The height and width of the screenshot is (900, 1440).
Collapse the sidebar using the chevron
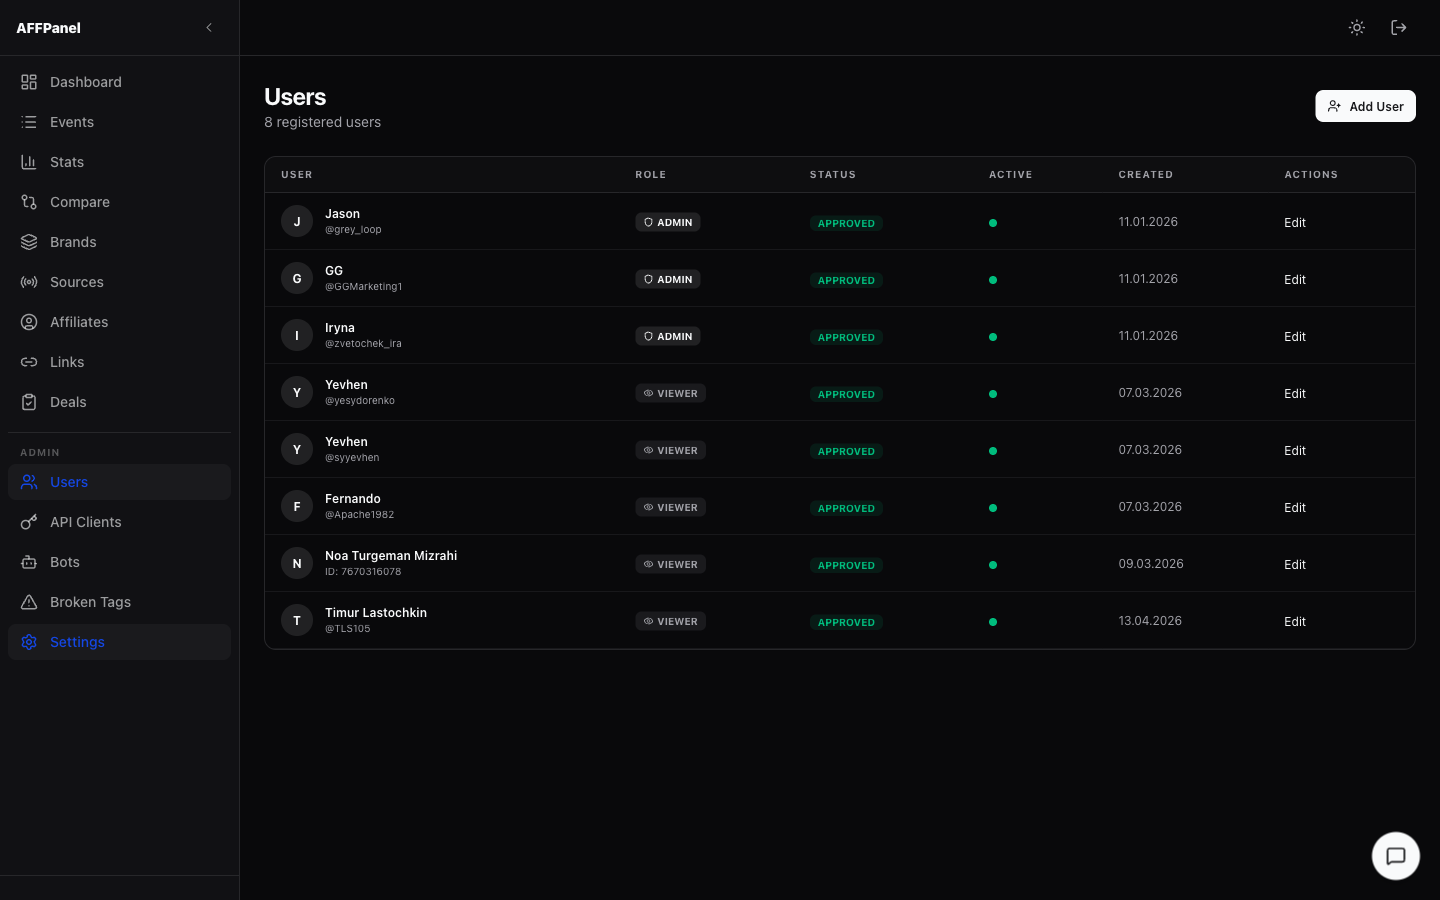click(x=208, y=27)
